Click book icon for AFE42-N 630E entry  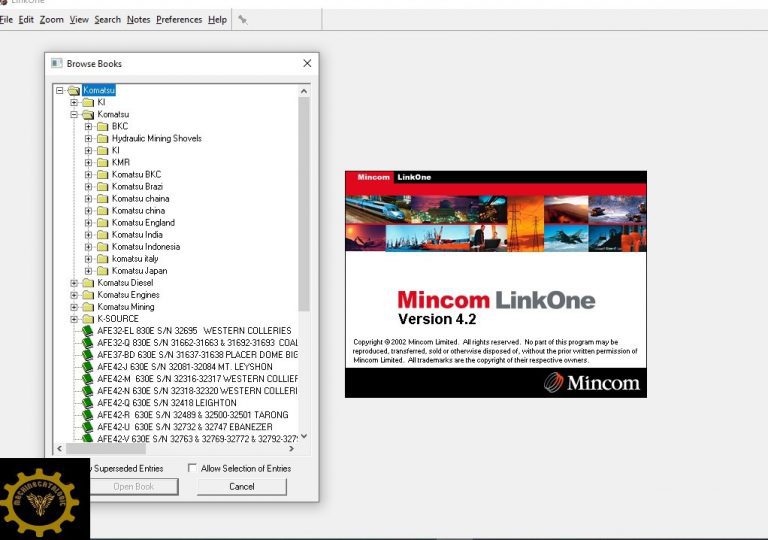click(x=88, y=391)
